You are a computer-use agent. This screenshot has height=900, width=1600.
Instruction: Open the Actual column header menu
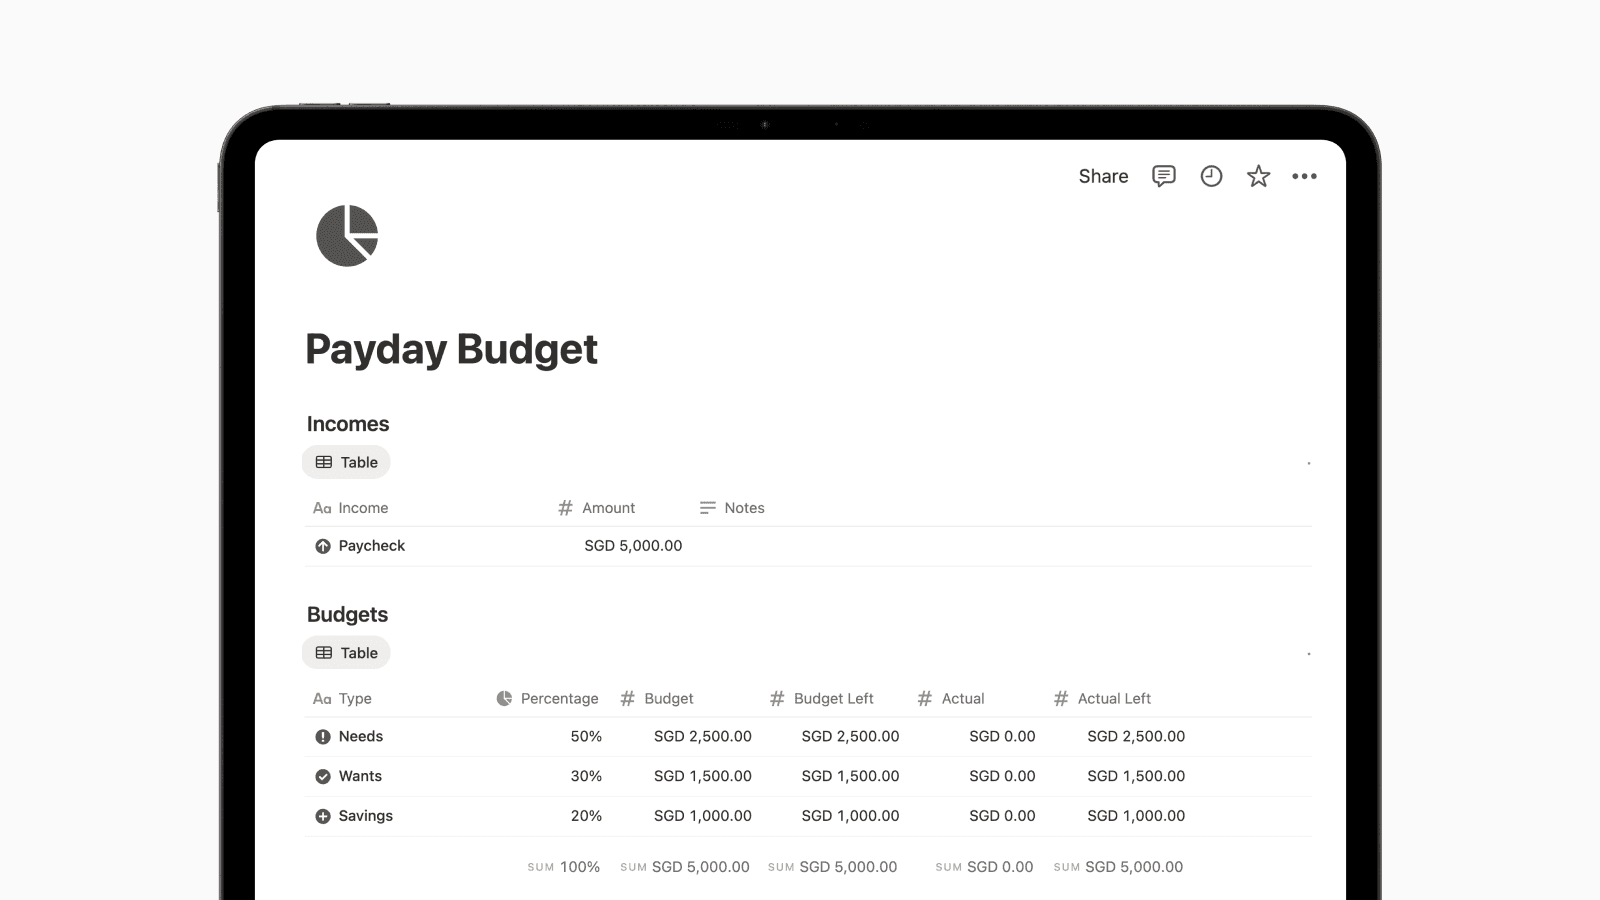pyautogui.click(x=951, y=698)
